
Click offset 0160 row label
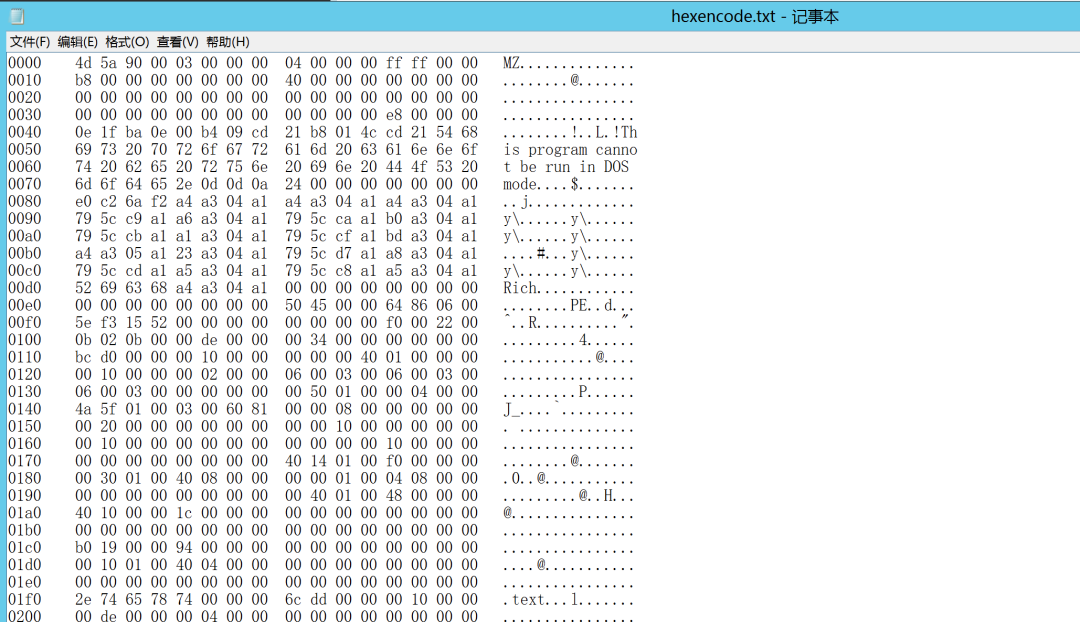25,444
